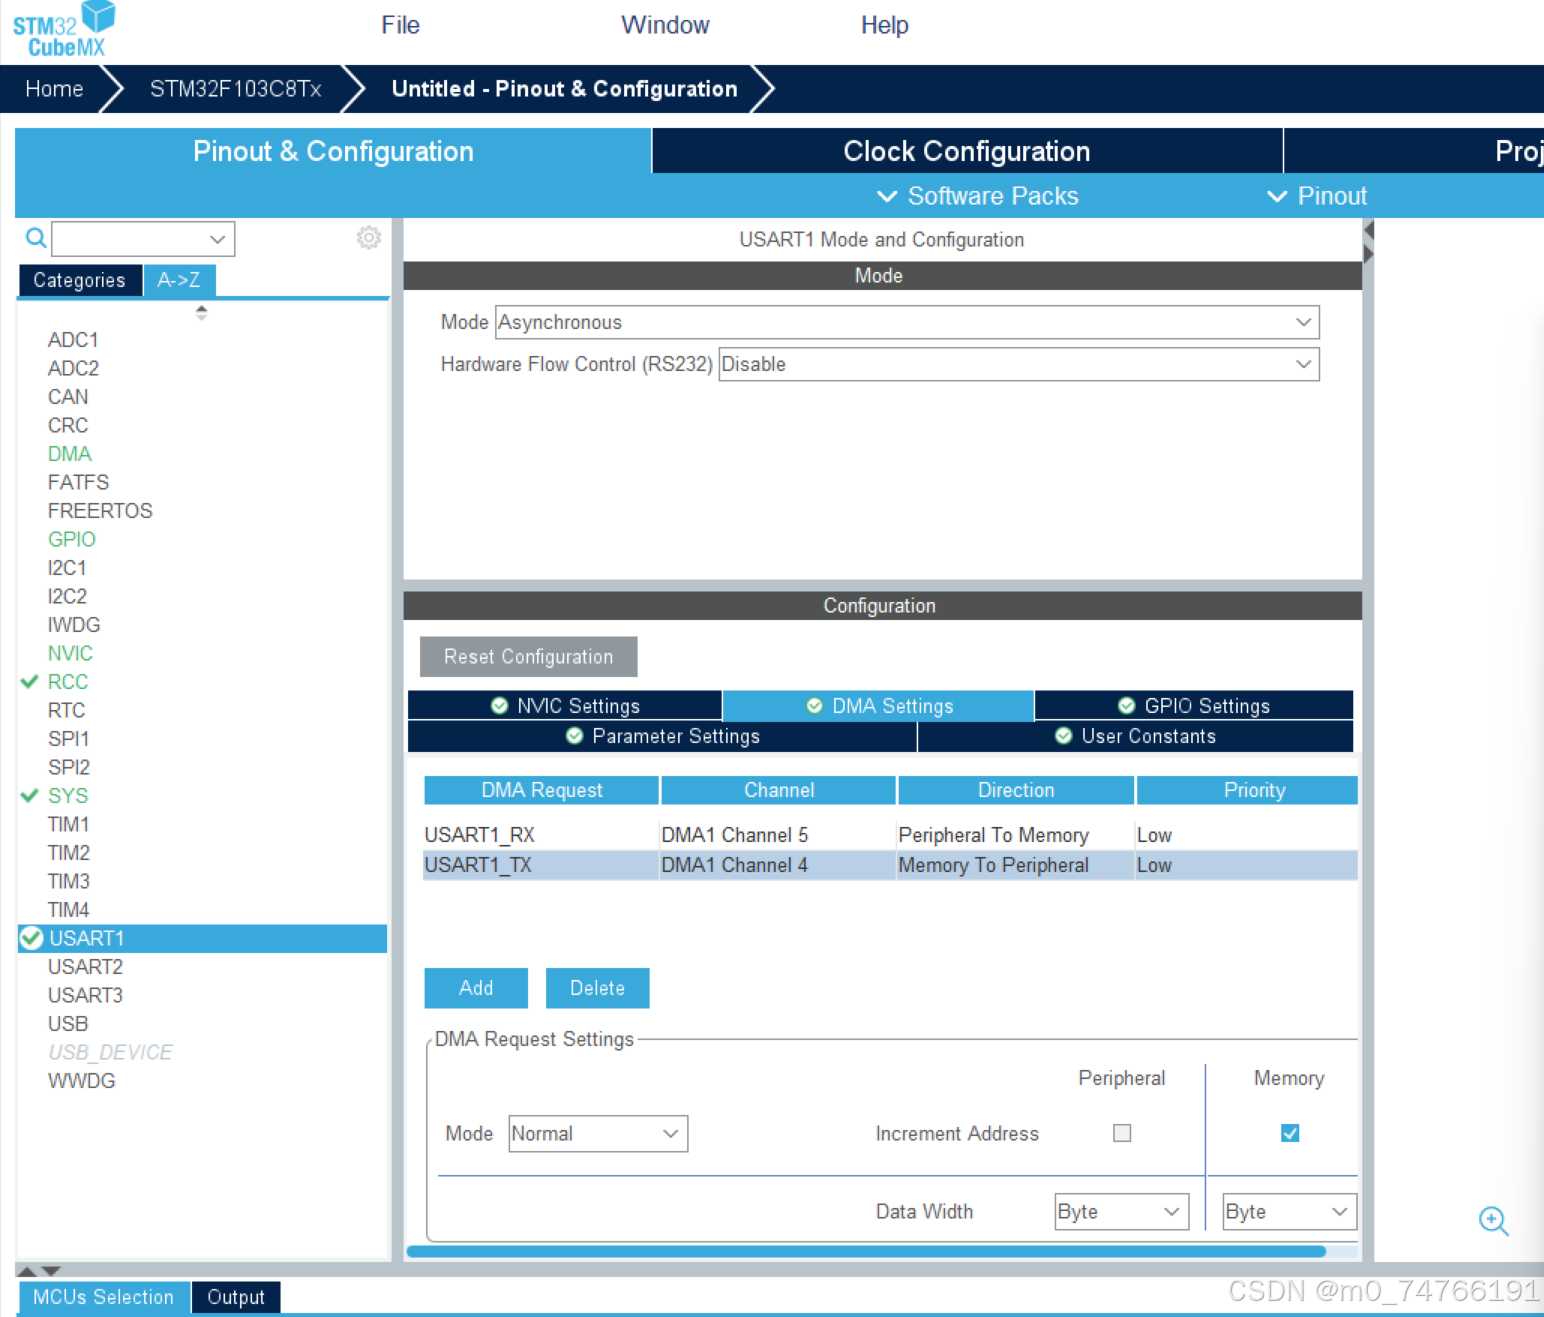Click the right expand arrow beside the Mode panel
Screen dimensions: 1544x1317
click(x=1369, y=254)
